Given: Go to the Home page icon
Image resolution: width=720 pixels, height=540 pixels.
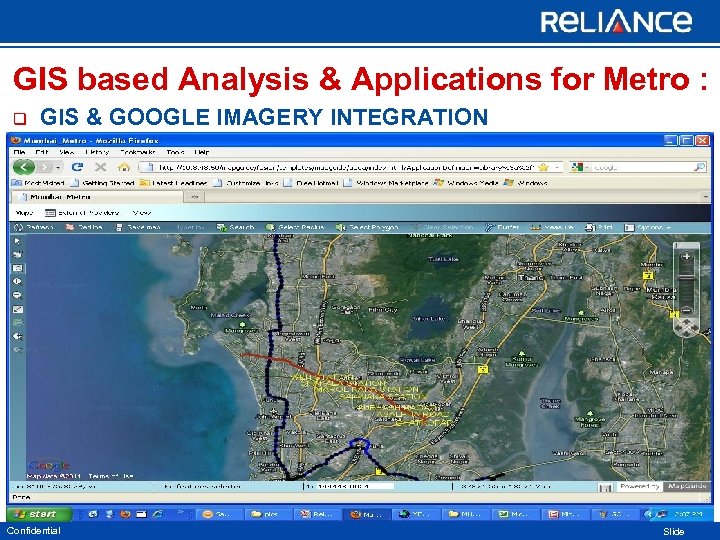Looking at the screenshot, I should point(124,167).
